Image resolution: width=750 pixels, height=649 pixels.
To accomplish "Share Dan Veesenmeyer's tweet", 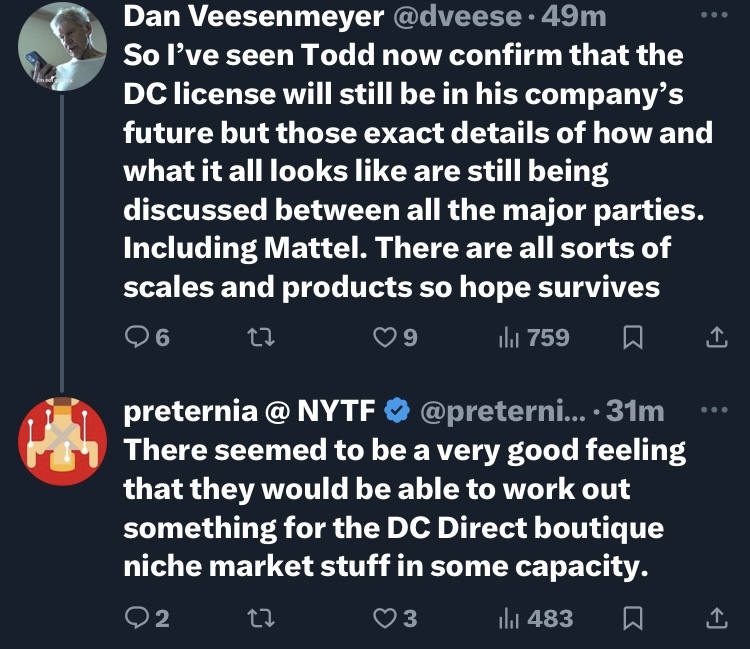I will (716, 338).
